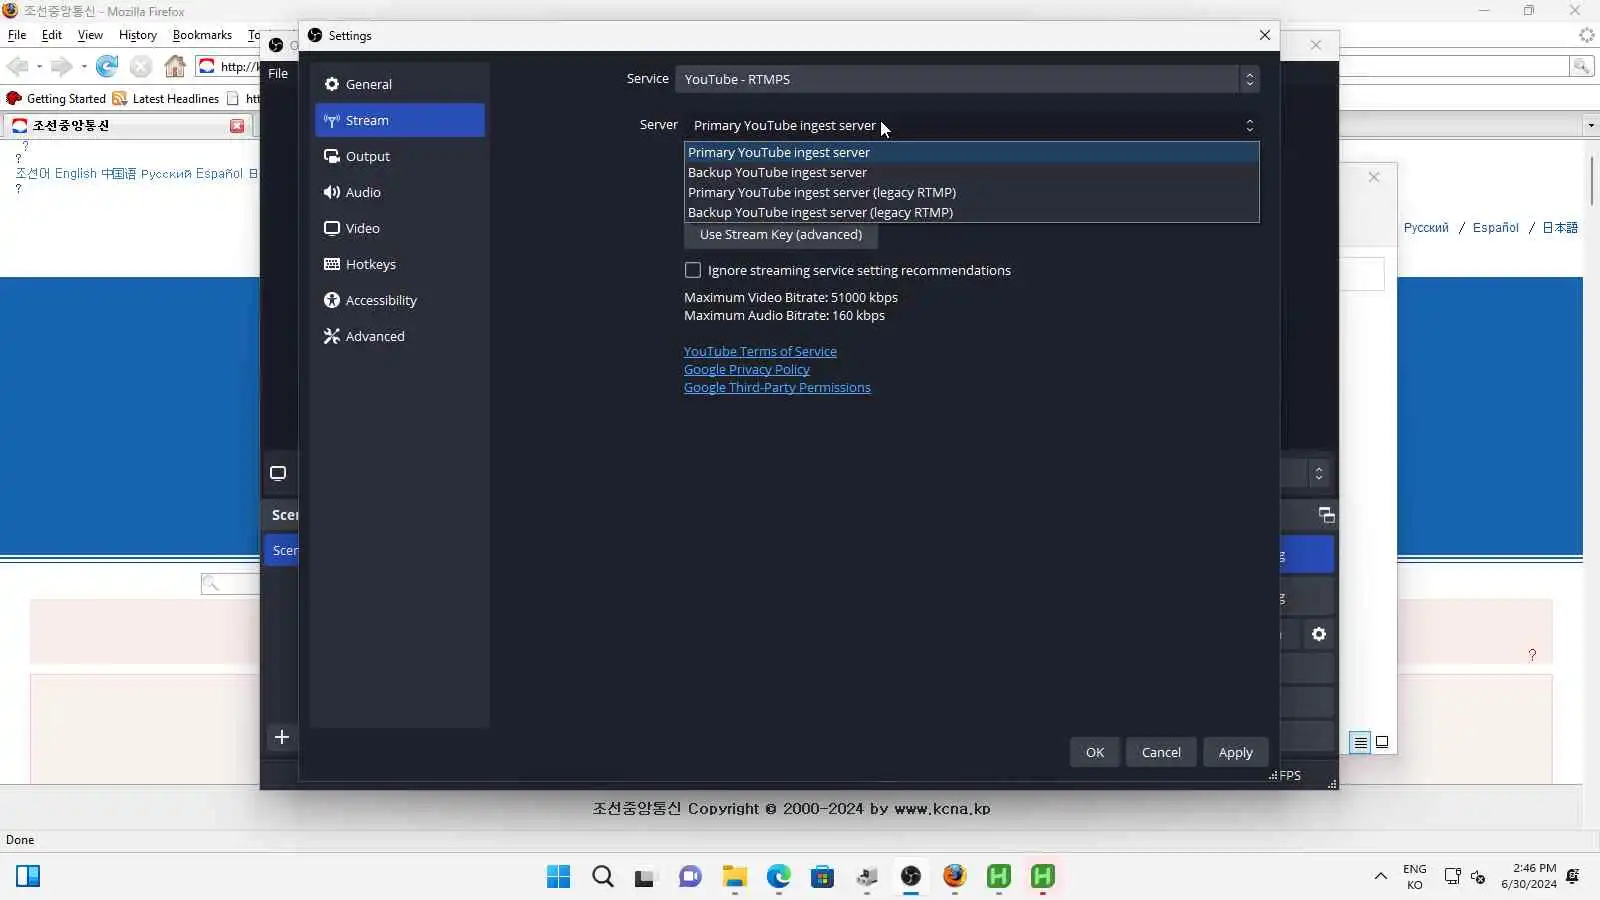1600x900 pixels.
Task: Collapse the Server dropdown field
Action: 971,125
